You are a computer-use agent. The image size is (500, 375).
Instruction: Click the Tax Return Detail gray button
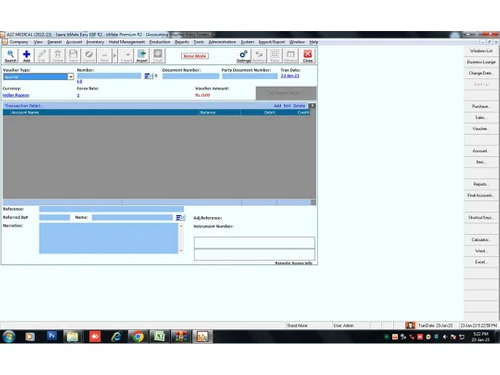point(286,93)
